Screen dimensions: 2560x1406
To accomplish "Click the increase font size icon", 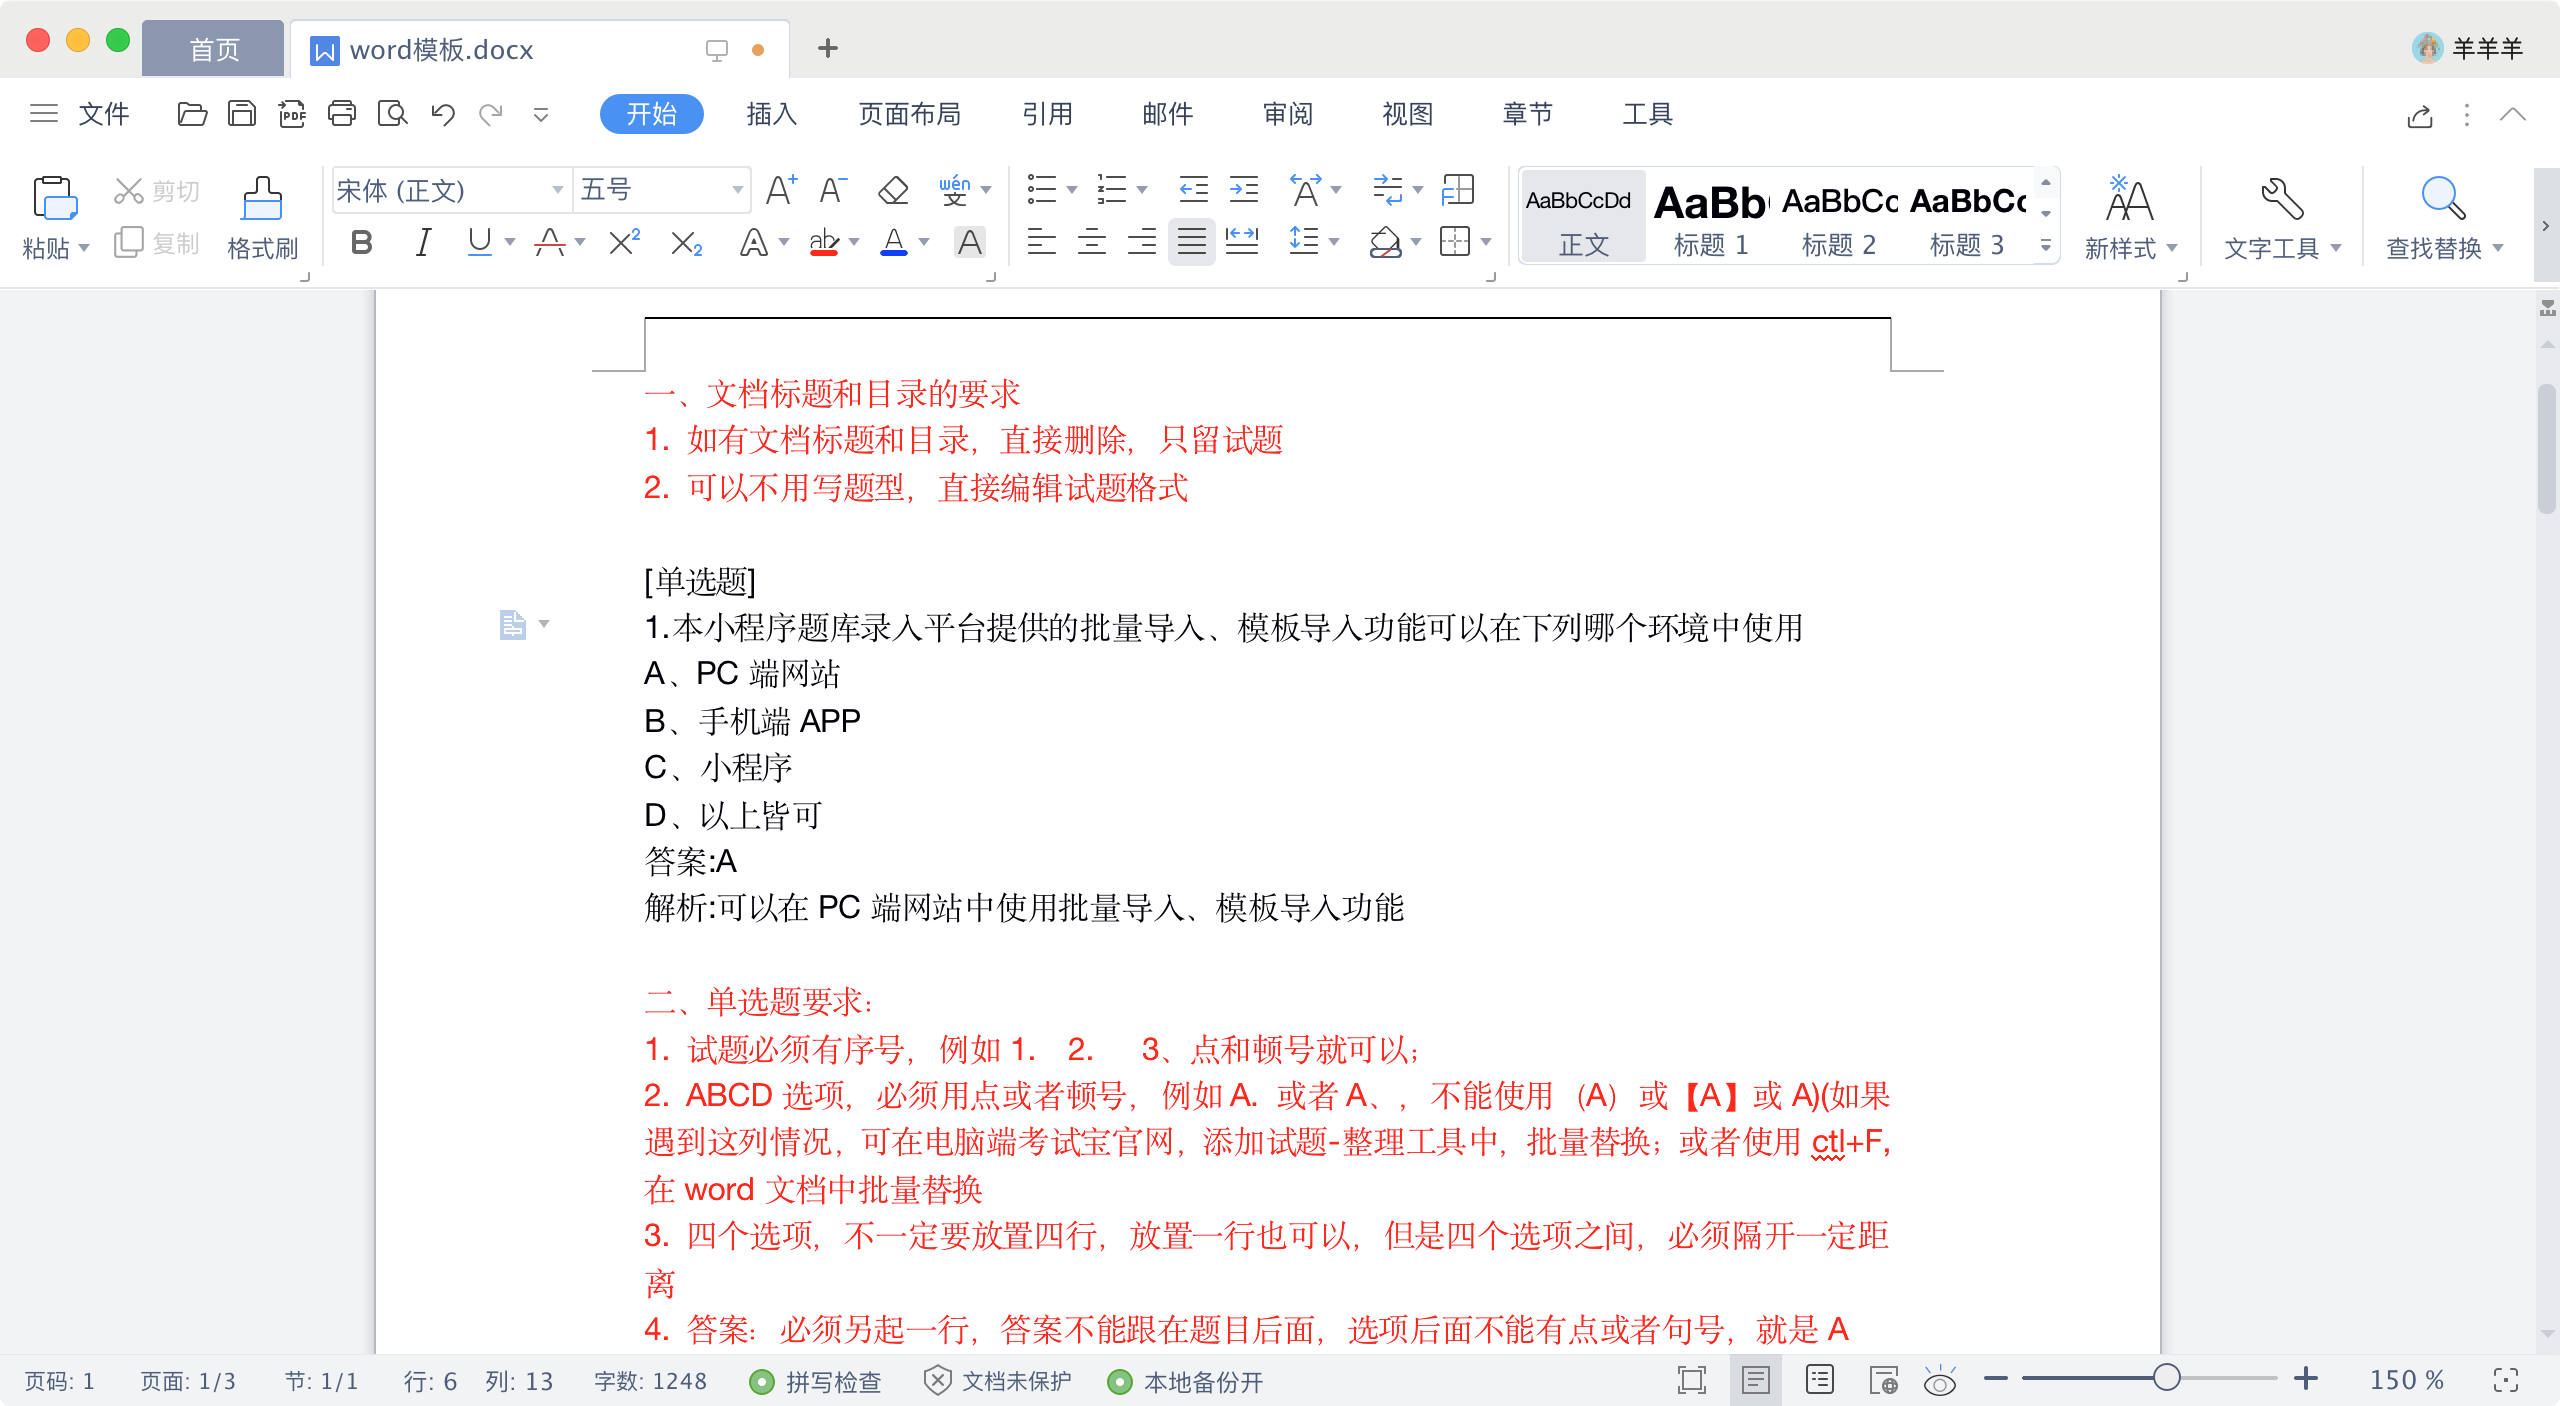I will tap(780, 190).
